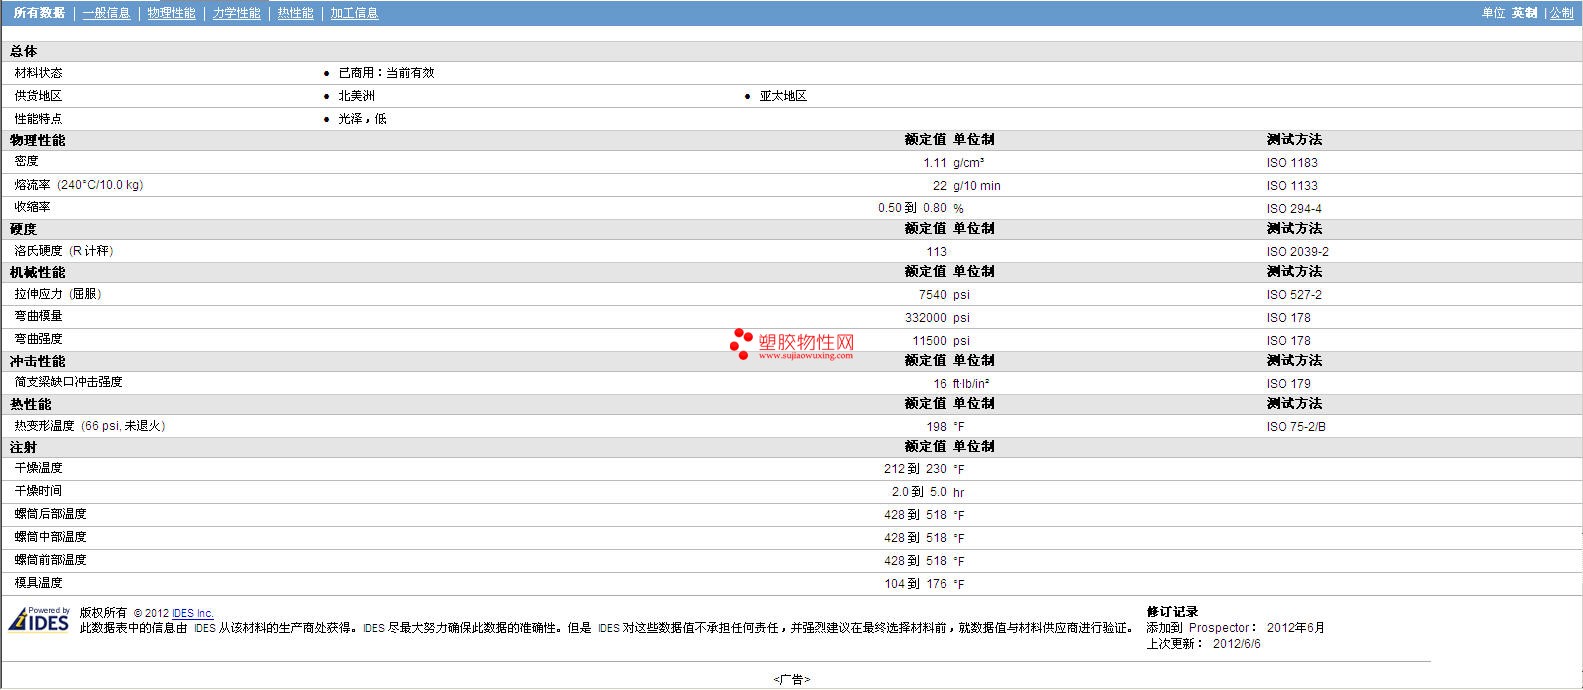This screenshot has width=1583, height=690.
Task: Open the 物理性能 tab
Action: coord(171,13)
